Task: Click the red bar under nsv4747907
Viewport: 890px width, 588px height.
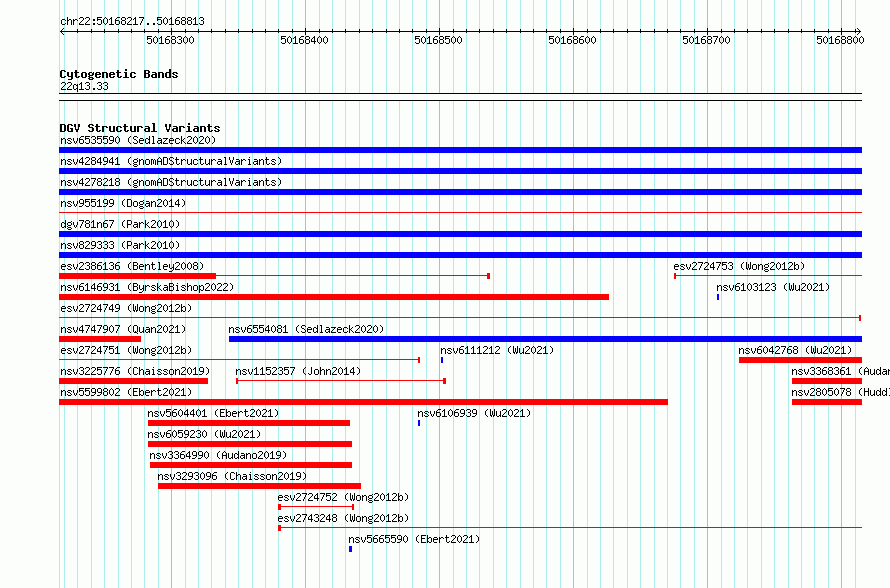Action: point(100,339)
